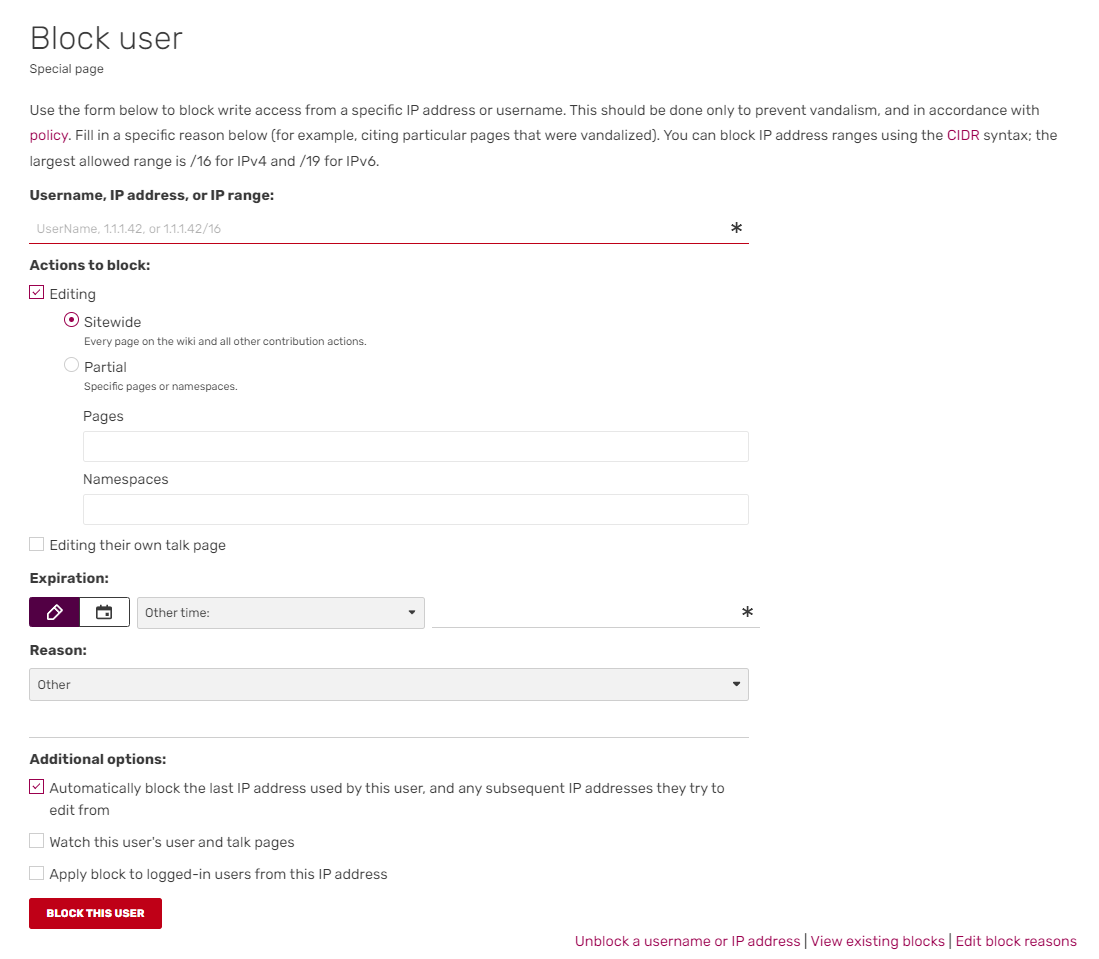Focus the Username, IP address field
Image resolution: width=1099 pixels, height=959 pixels.
pyautogui.click(x=380, y=229)
